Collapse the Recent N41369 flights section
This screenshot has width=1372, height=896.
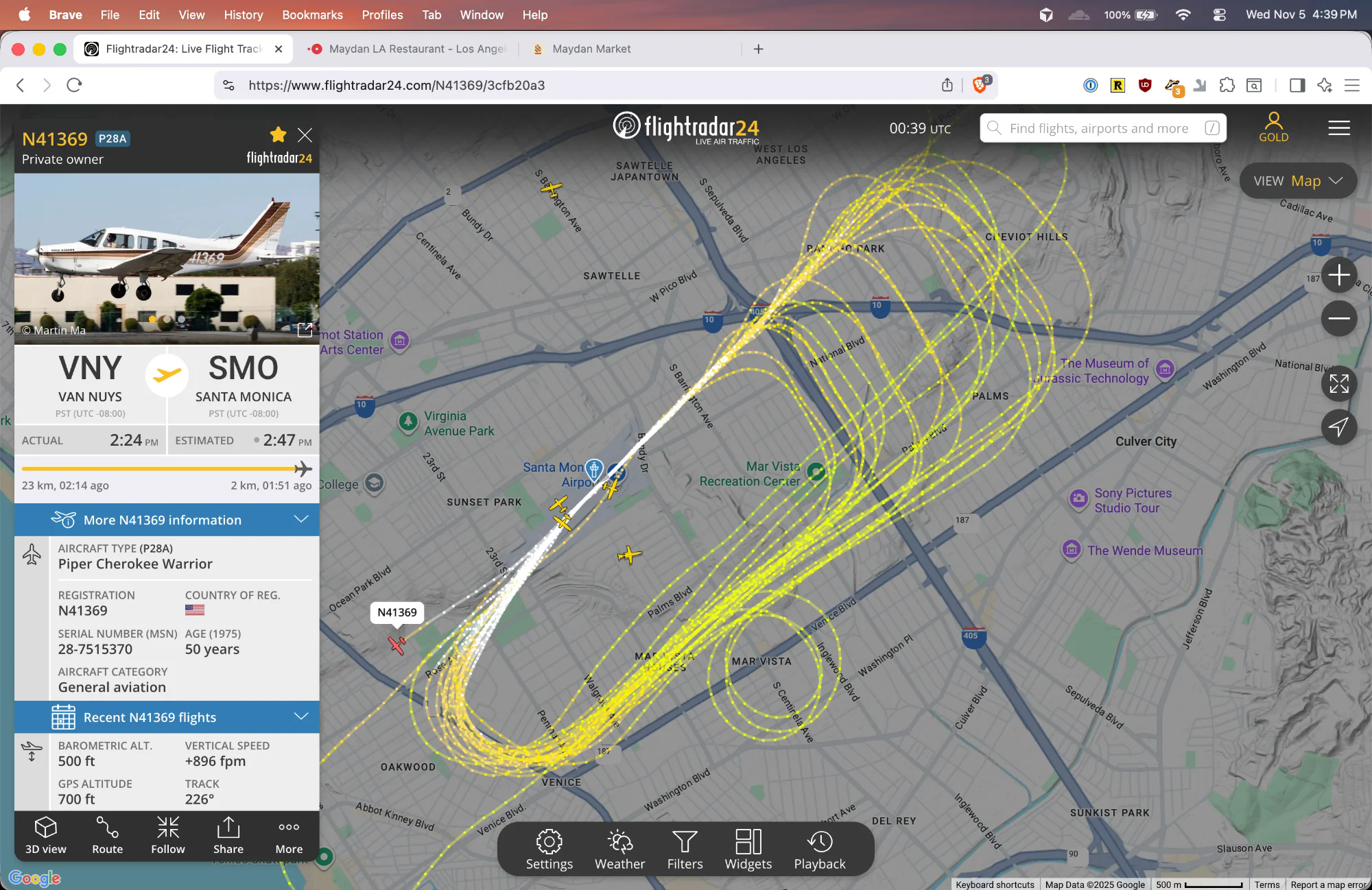[x=301, y=717]
